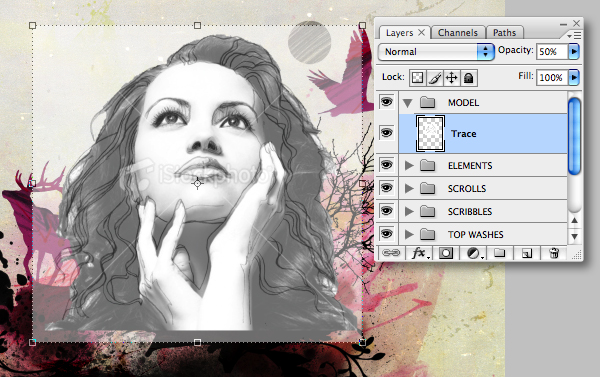
Task: Hide the ELEMENTS group eye icon
Action: click(387, 165)
